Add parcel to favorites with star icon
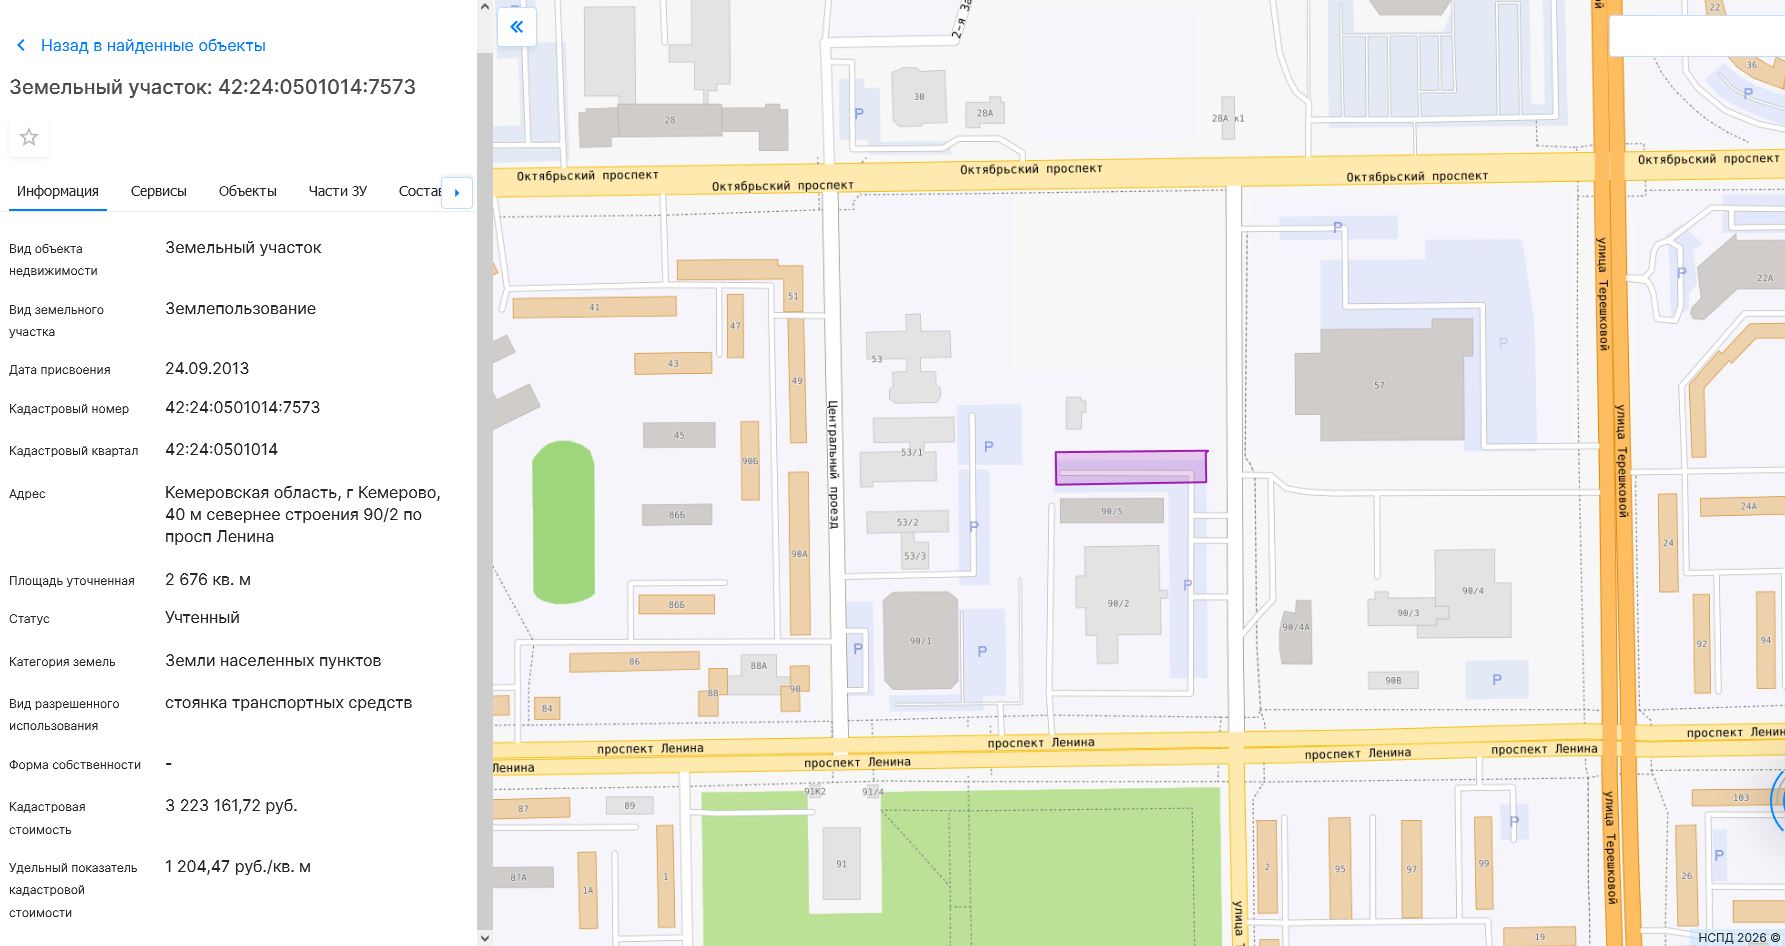Screen dimensions: 1785x946 [29, 138]
